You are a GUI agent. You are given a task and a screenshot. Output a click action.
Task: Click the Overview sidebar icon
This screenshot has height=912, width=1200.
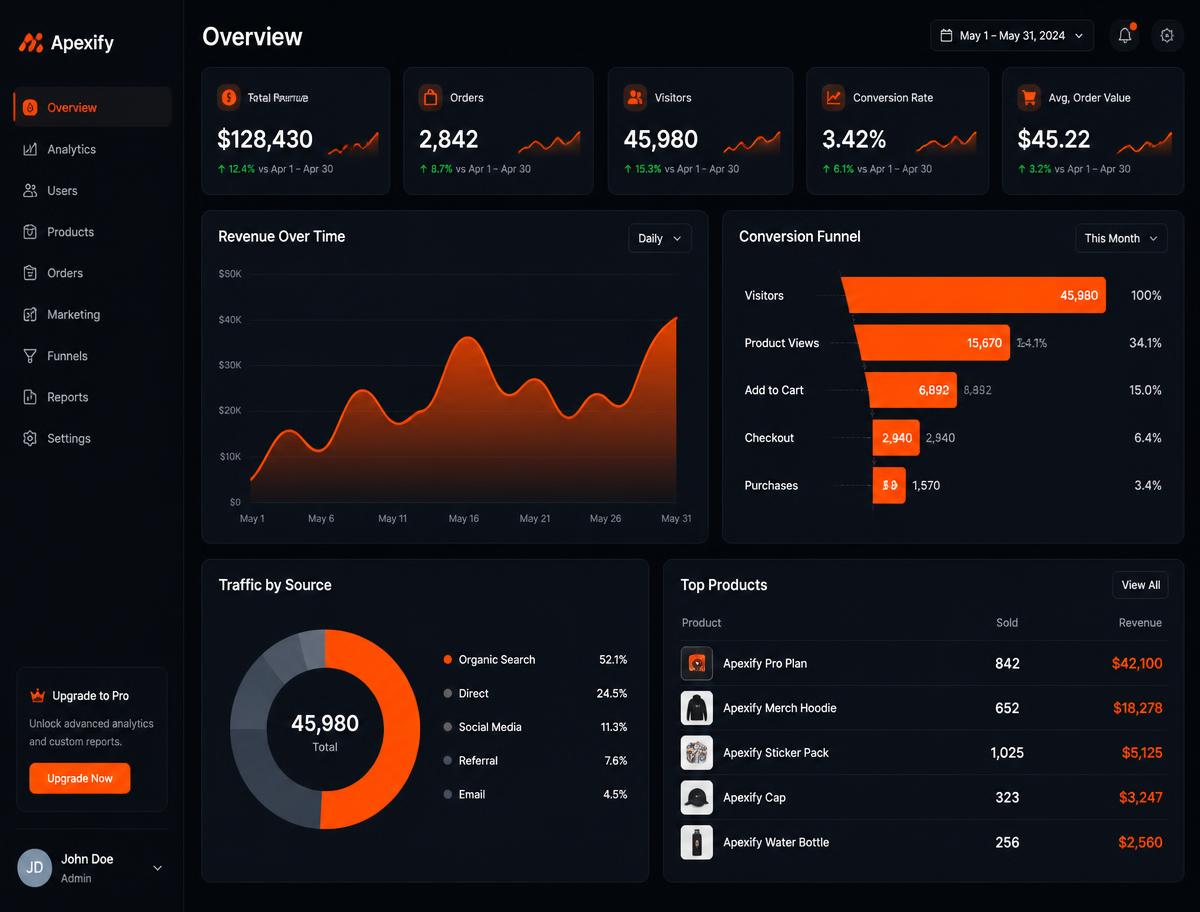click(30, 107)
